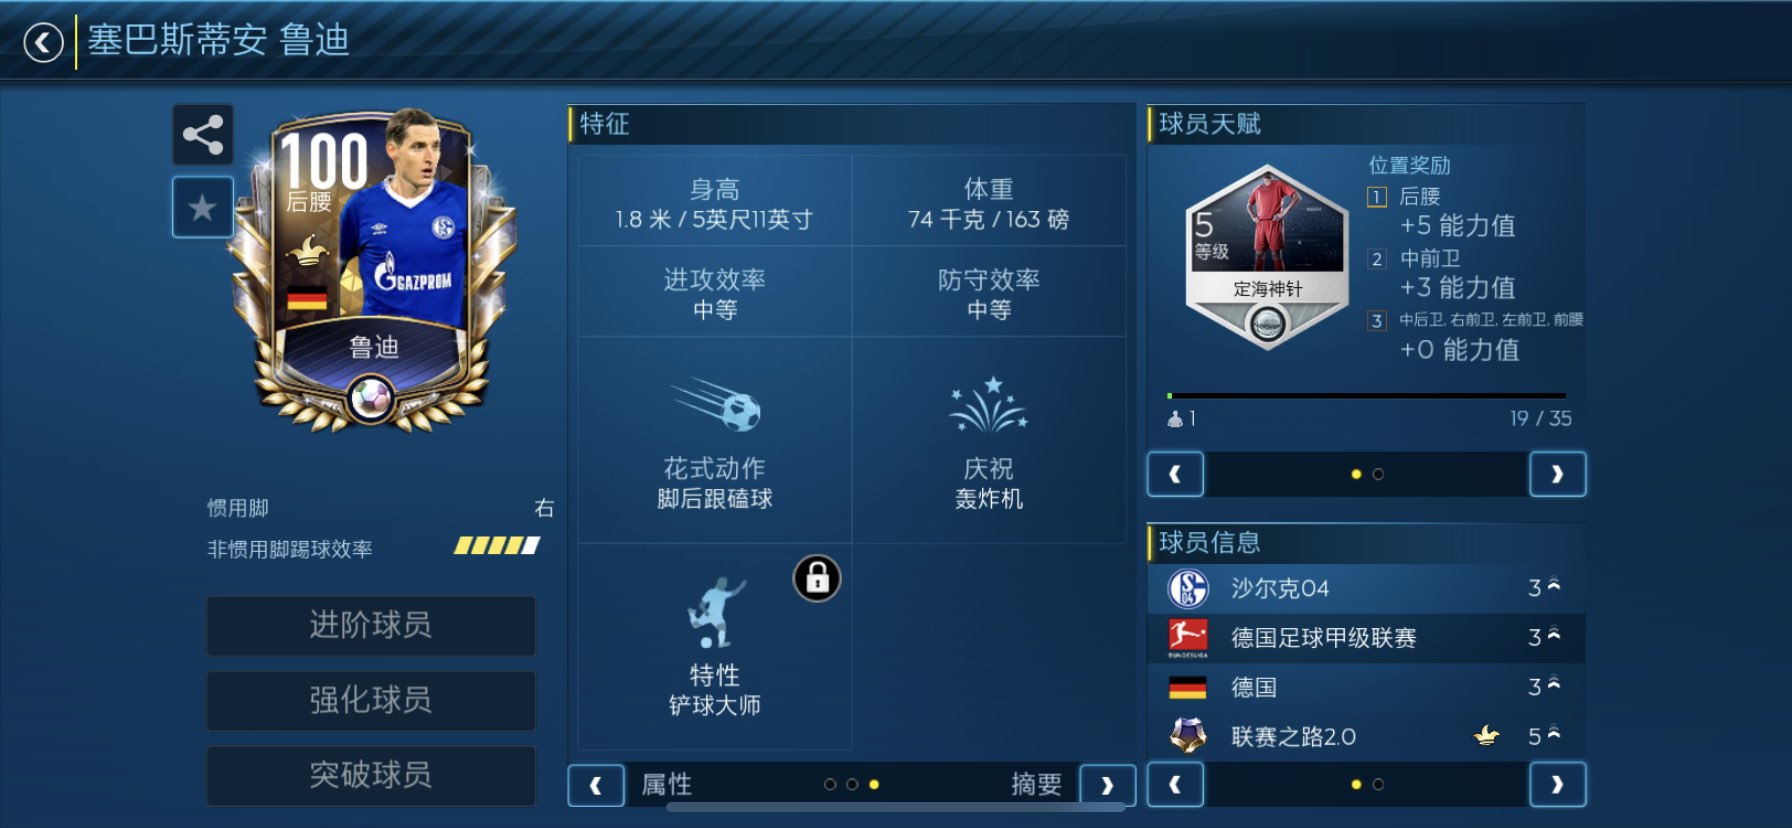Open 沙尔克04 club row
This screenshot has height=828, width=1792.
point(1366,588)
